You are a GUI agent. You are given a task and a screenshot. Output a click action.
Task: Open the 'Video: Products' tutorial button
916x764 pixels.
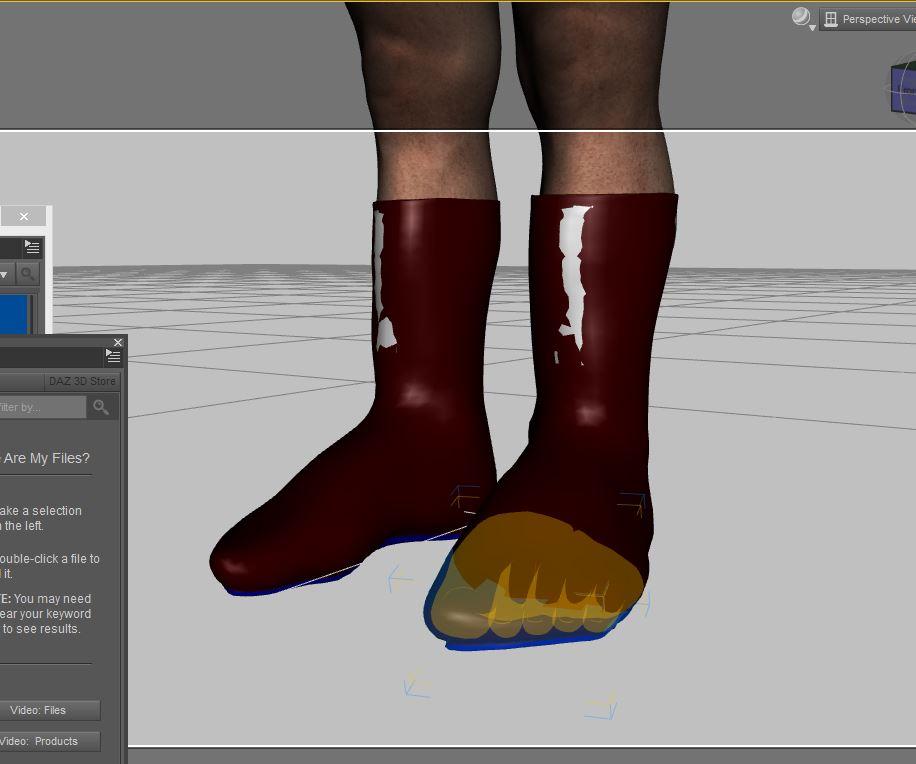click(x=49, y=741)
